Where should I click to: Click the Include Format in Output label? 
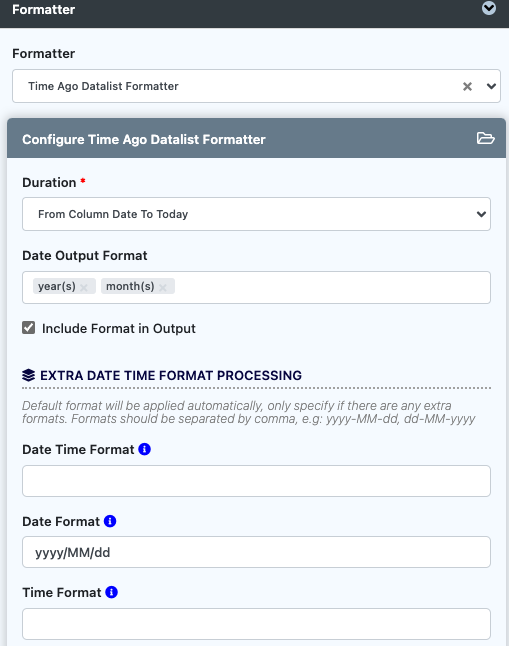119,328
